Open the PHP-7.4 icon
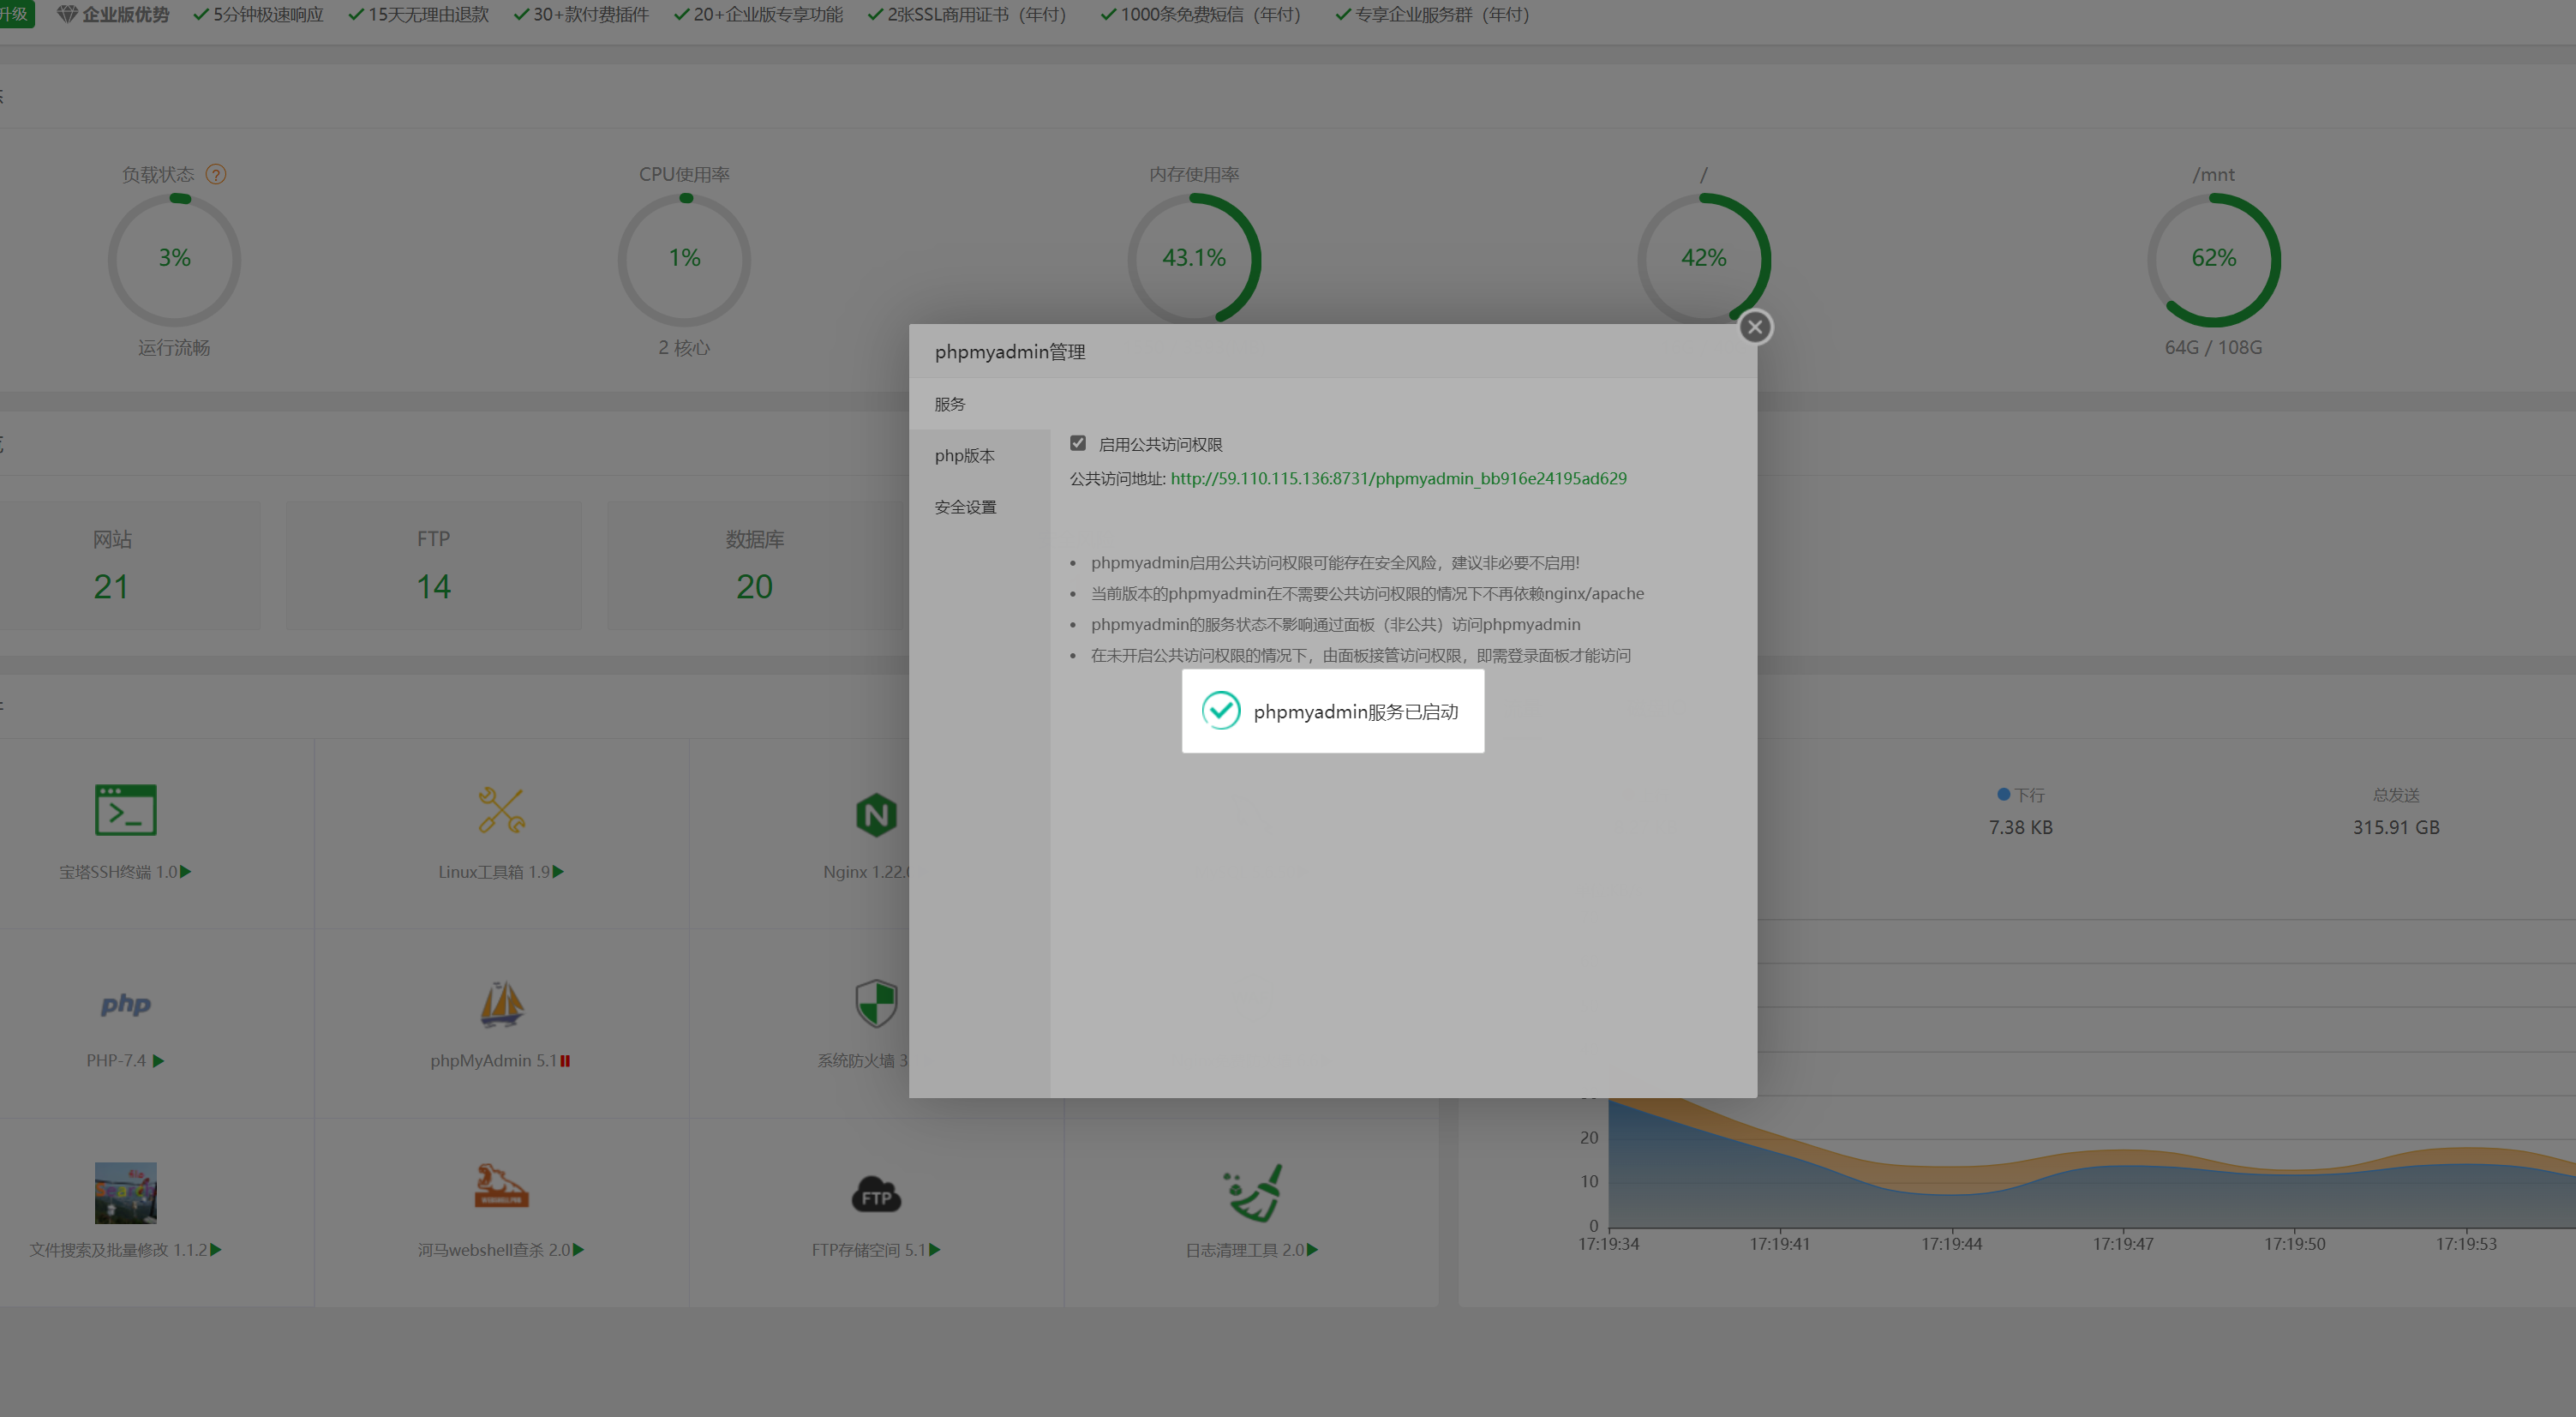This screenshot has width=2576, height=1417. tap(125, 1004)
